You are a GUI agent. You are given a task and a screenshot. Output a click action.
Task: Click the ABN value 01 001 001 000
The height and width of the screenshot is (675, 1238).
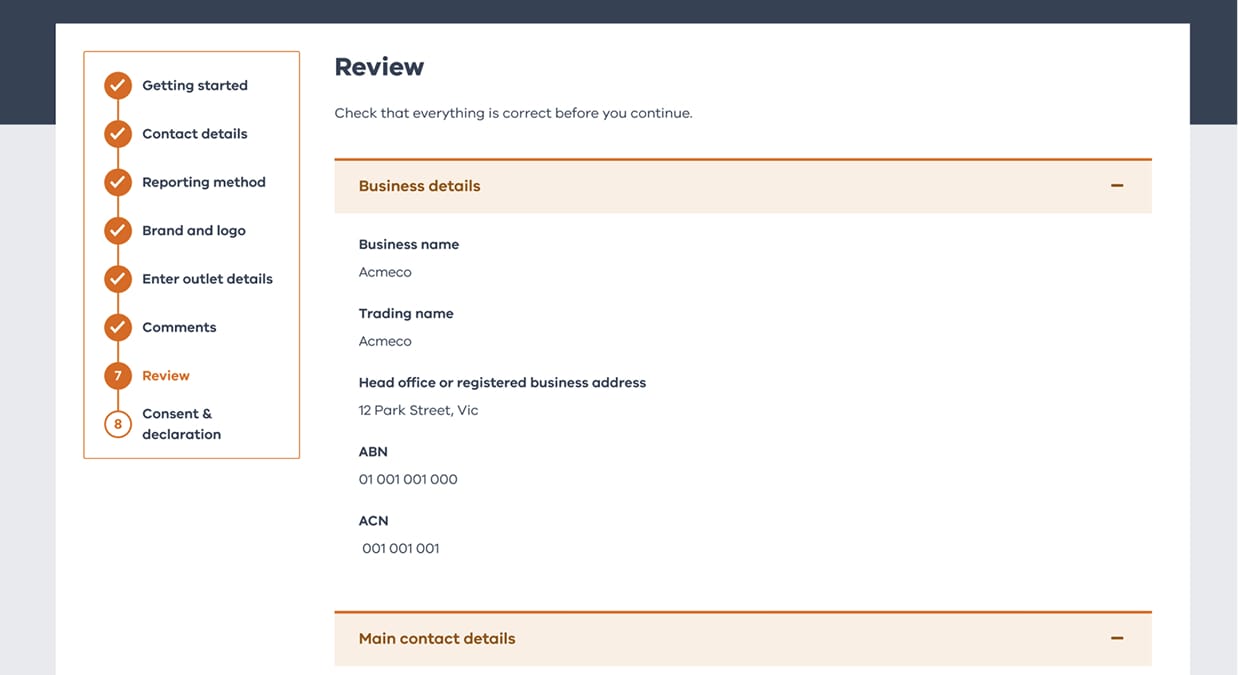tap(408, 480)
